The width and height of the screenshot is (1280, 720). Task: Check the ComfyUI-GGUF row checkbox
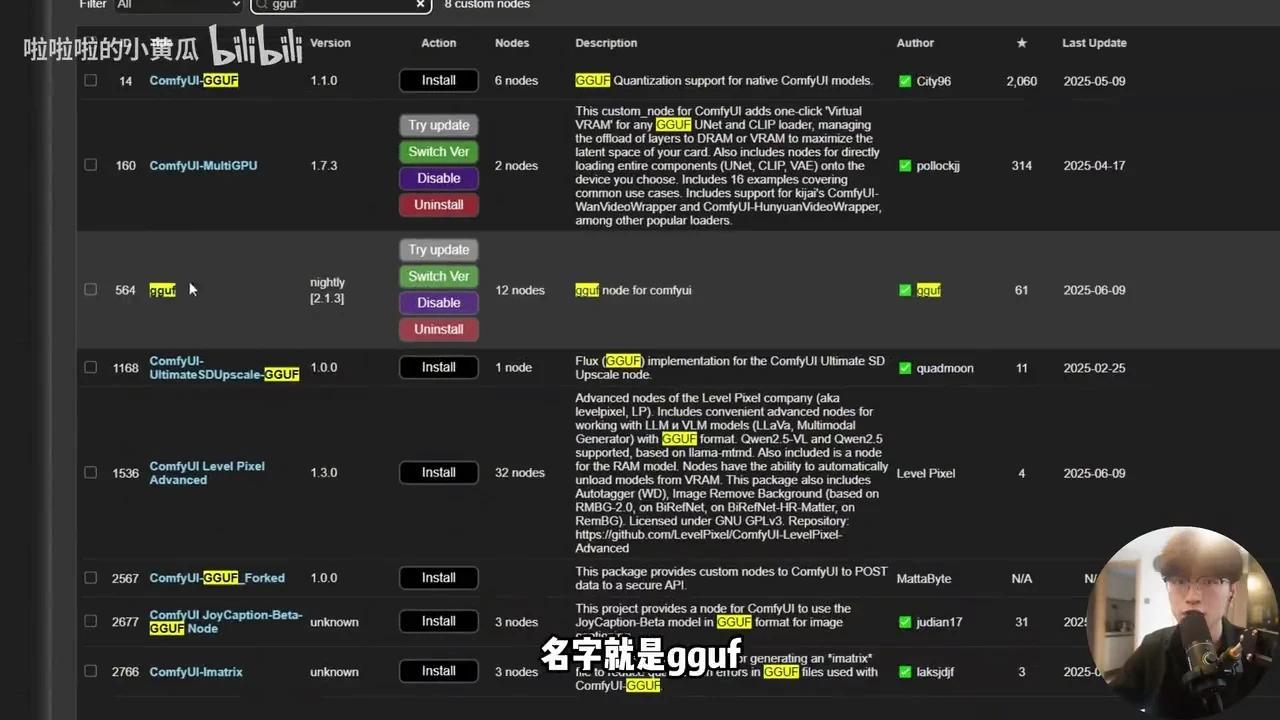[90, 81]
